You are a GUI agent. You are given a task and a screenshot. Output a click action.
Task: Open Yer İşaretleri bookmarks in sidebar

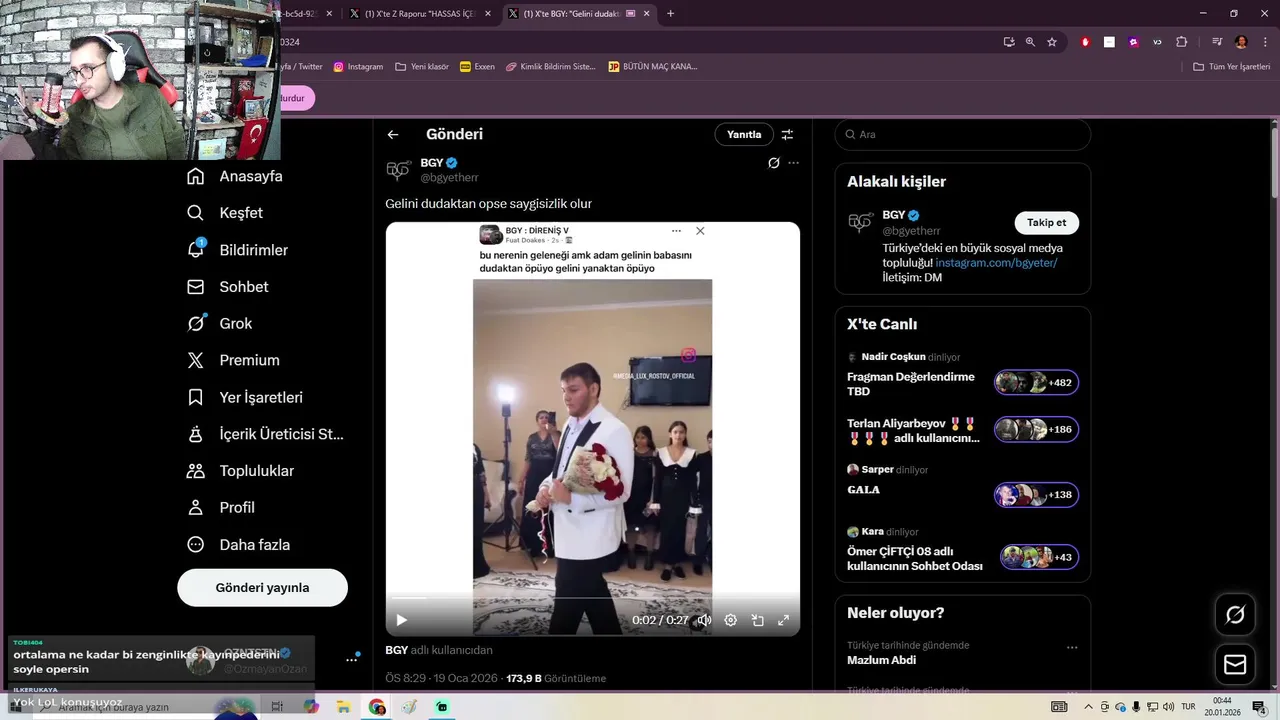click(x=245, y=397)
